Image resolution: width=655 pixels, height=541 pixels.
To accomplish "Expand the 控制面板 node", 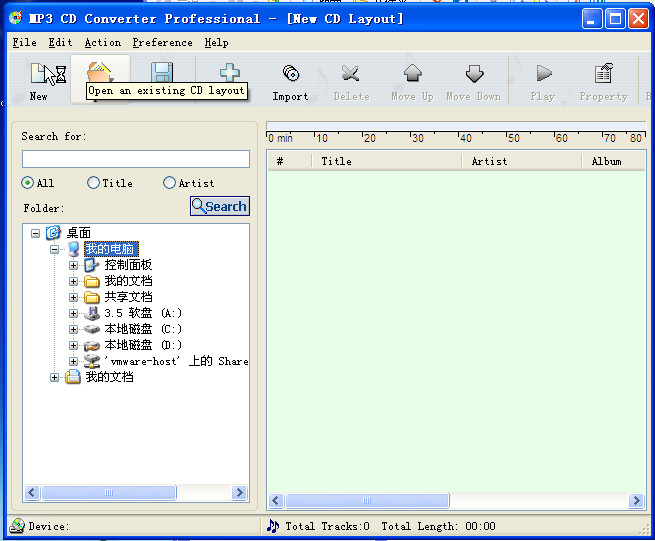I will click(x=73, y=265).
